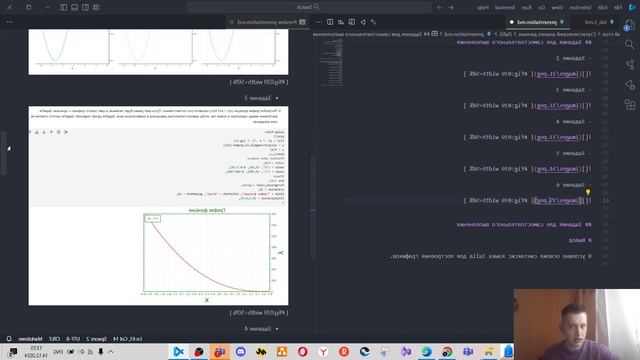Click the notifications bell in status bar
640x360 pixels.
9,339
